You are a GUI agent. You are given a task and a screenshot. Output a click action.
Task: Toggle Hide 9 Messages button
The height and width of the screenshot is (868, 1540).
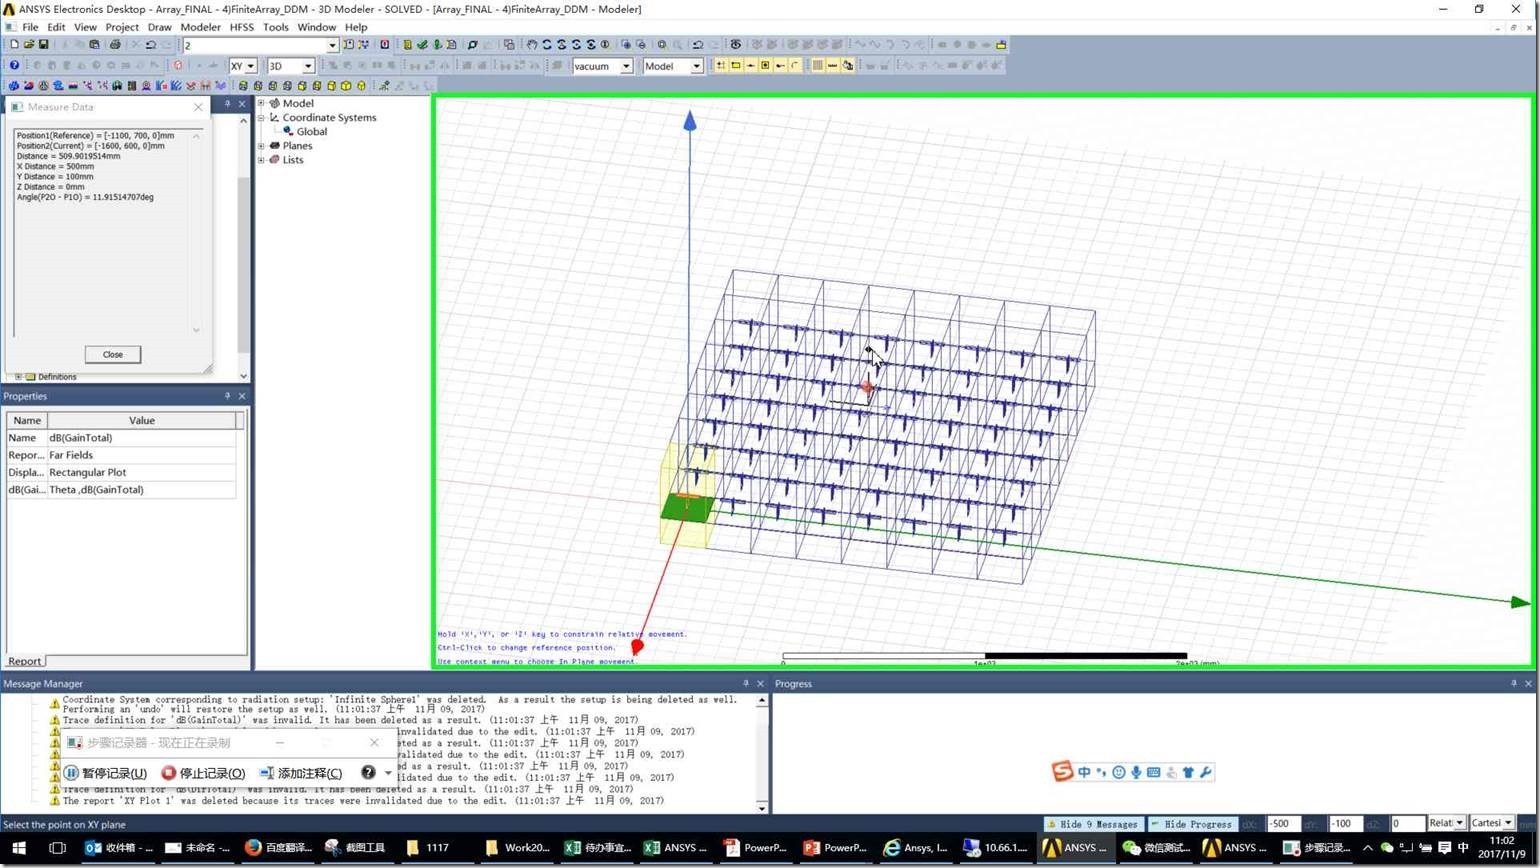point(1092,824)
